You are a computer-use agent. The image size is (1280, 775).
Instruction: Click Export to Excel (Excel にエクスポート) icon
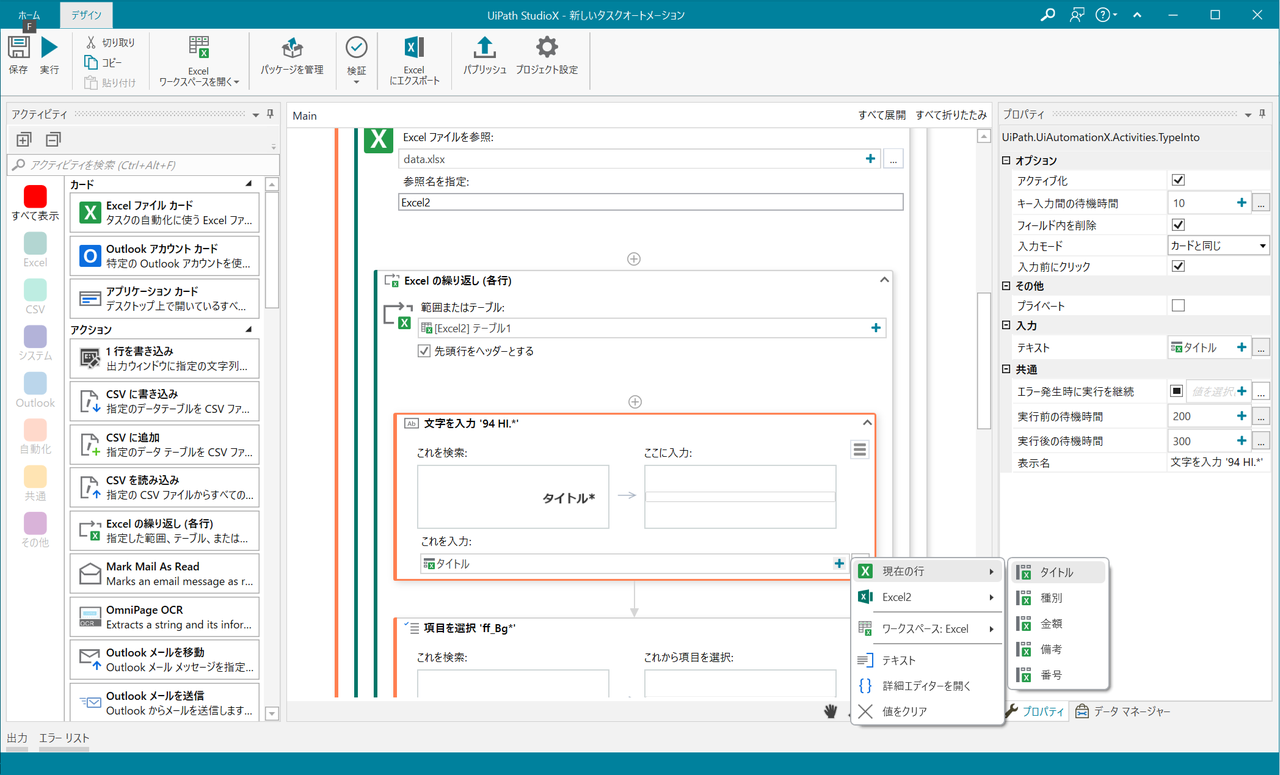(x=414, y=48)
